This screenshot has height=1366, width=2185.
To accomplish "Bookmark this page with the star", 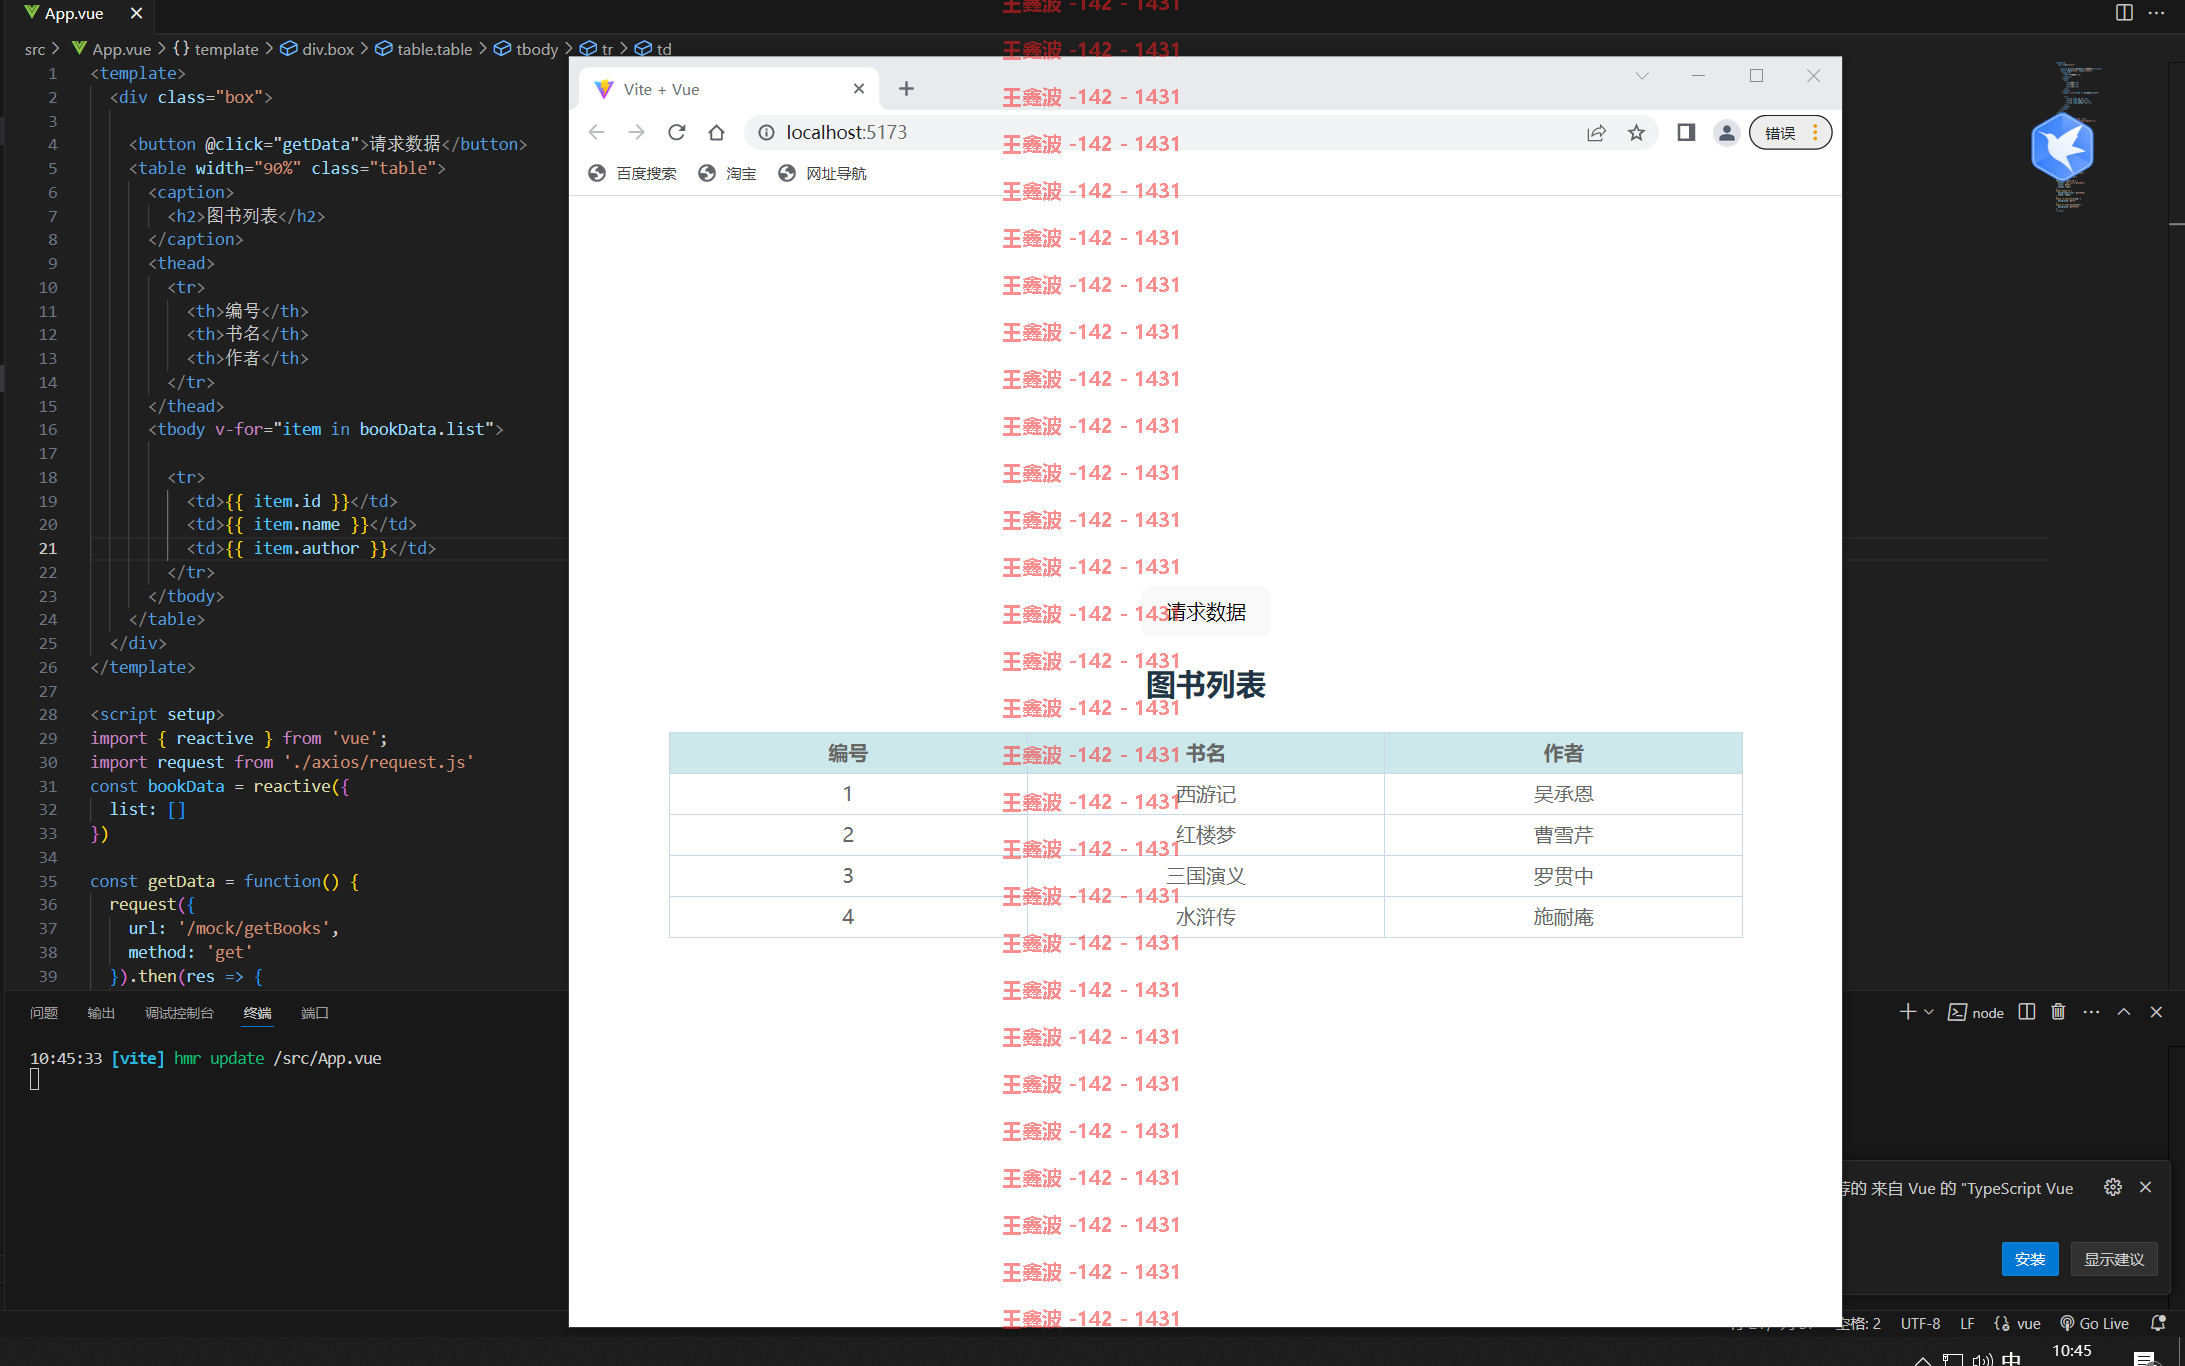I will coord(1636,132).
